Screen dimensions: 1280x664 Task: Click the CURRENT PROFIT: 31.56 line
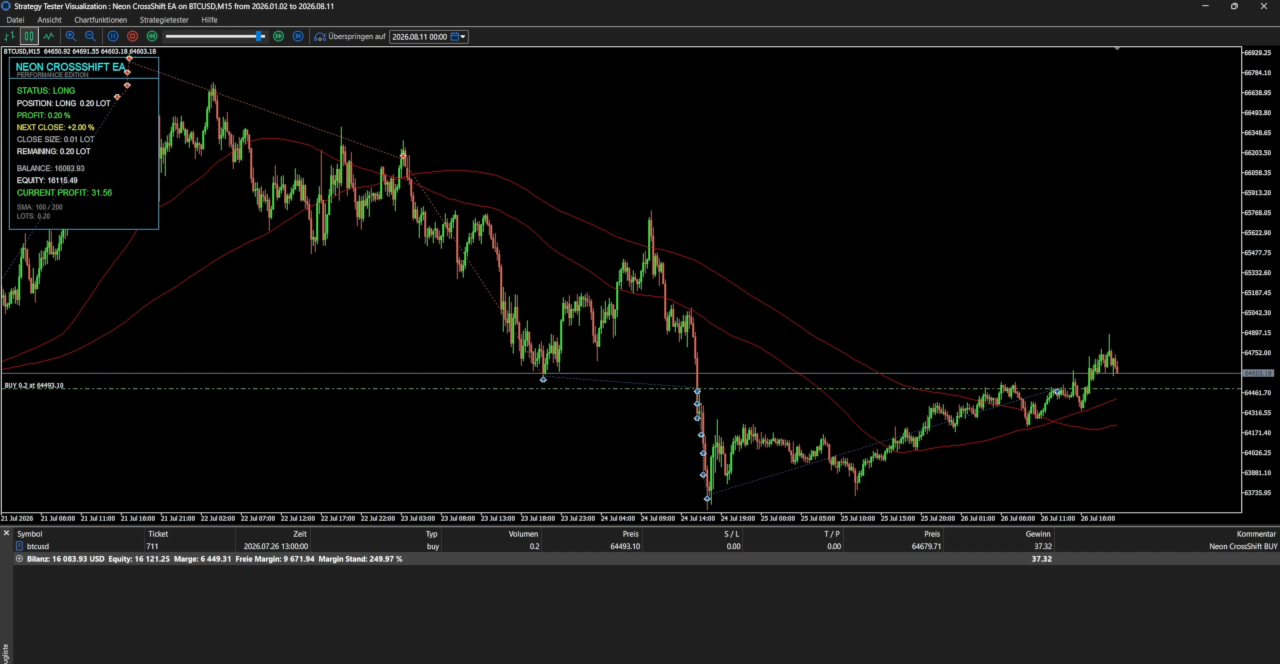pos(64,192)
